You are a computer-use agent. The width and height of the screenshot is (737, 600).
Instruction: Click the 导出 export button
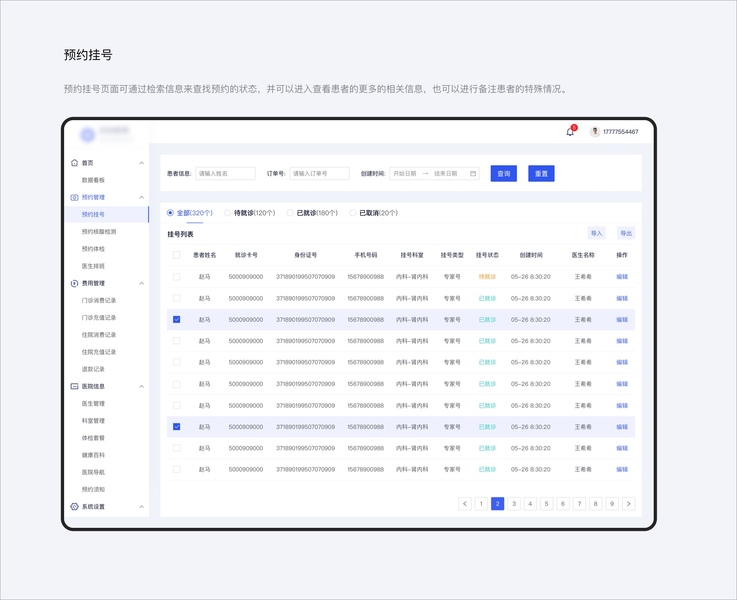pyautogui.click(x=626, y=233)
